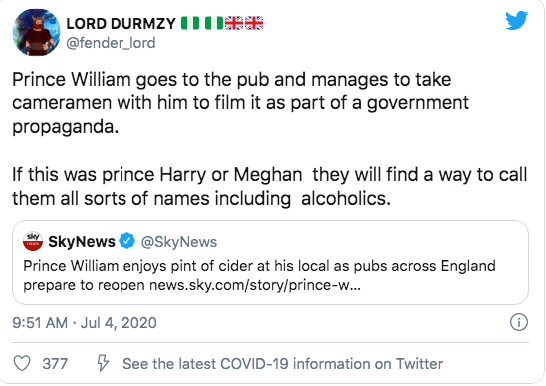Click the 377 likes count
546x386 pixels.
(55, 364)
